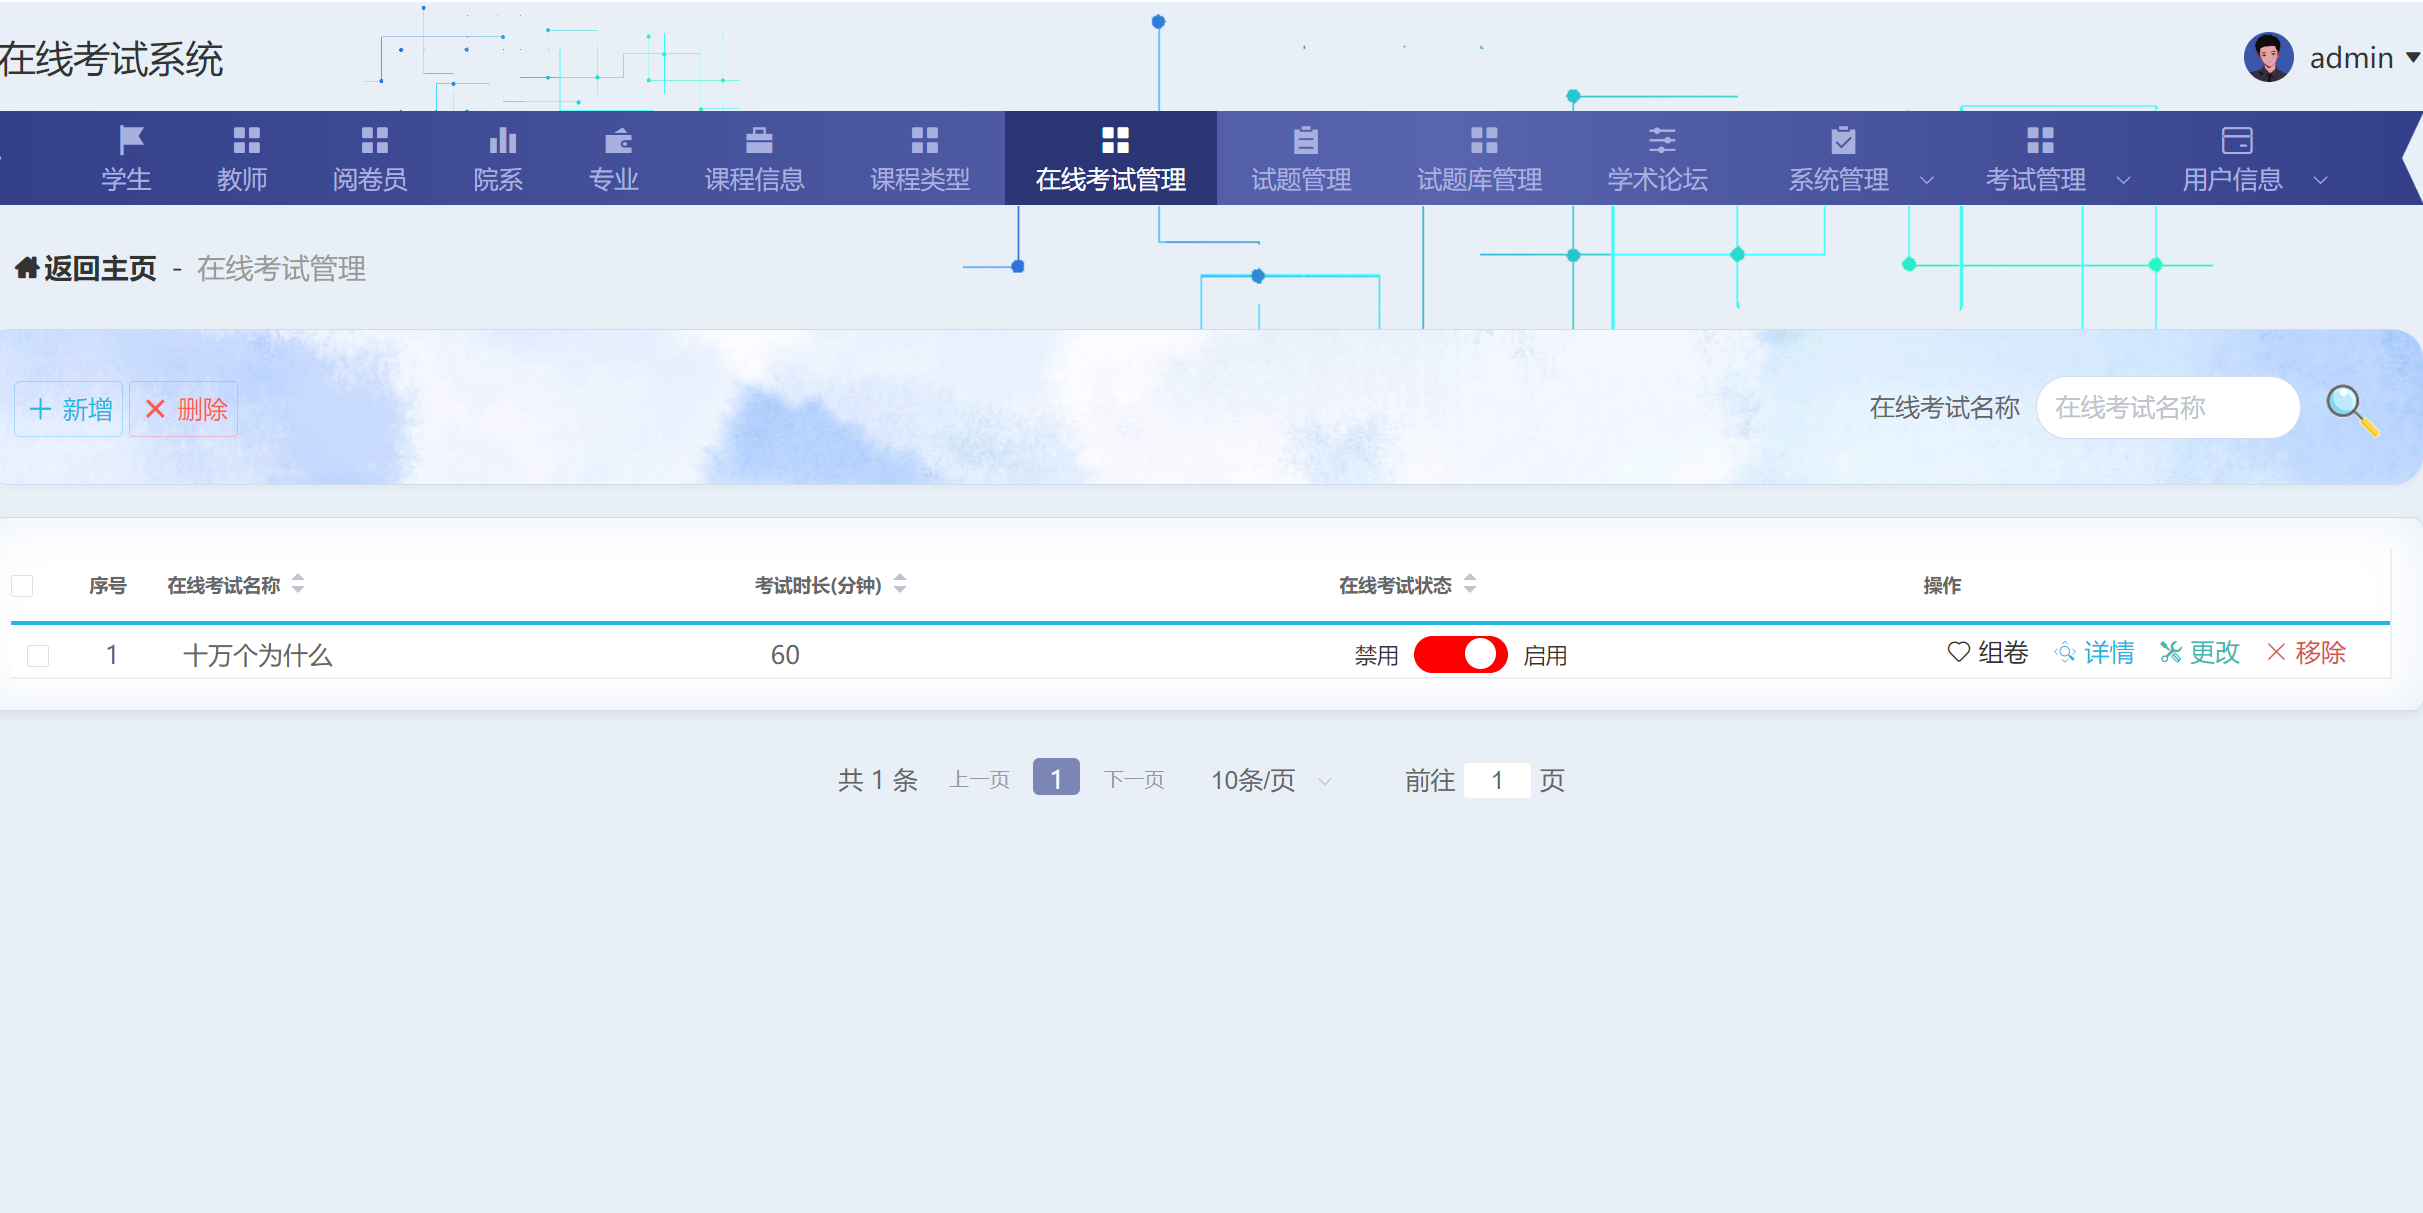Click the 在线考试名称 search input field
2423x1213 pixels.
click(2167, 407)
